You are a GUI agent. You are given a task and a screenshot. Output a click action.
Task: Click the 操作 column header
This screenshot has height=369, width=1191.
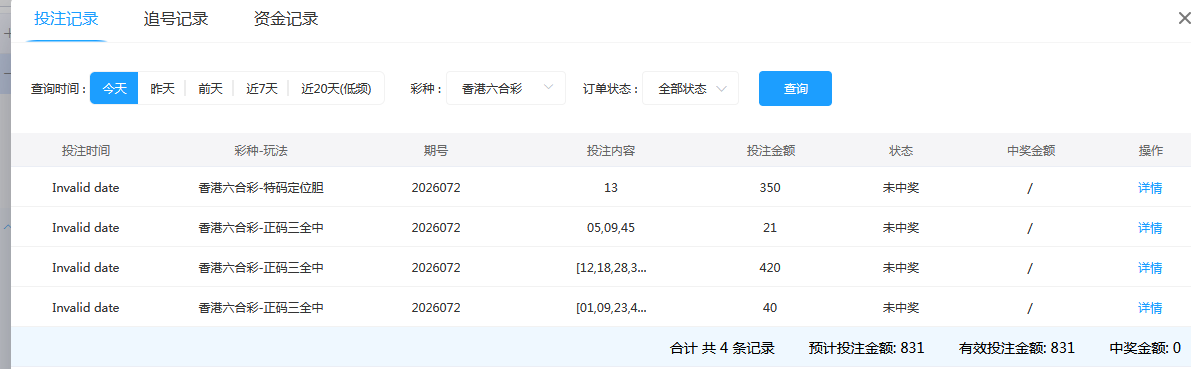(x=1150, y=150)
